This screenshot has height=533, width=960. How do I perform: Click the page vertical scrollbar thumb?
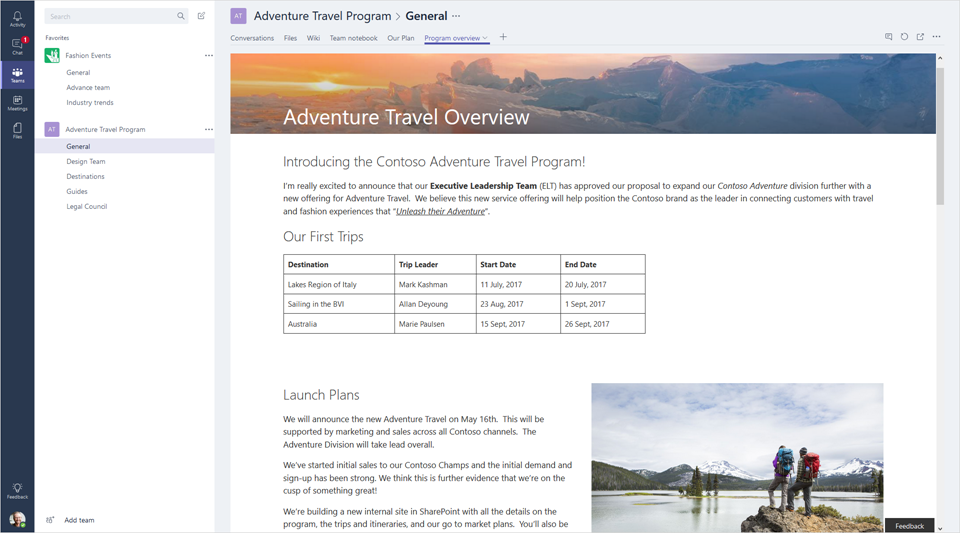[940, 136]
